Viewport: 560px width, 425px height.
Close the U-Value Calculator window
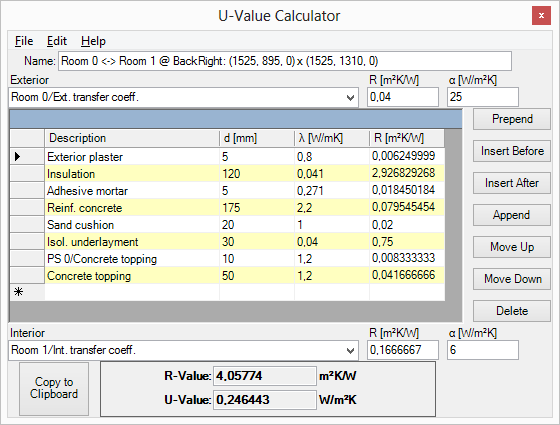click(x=541, y=16)
